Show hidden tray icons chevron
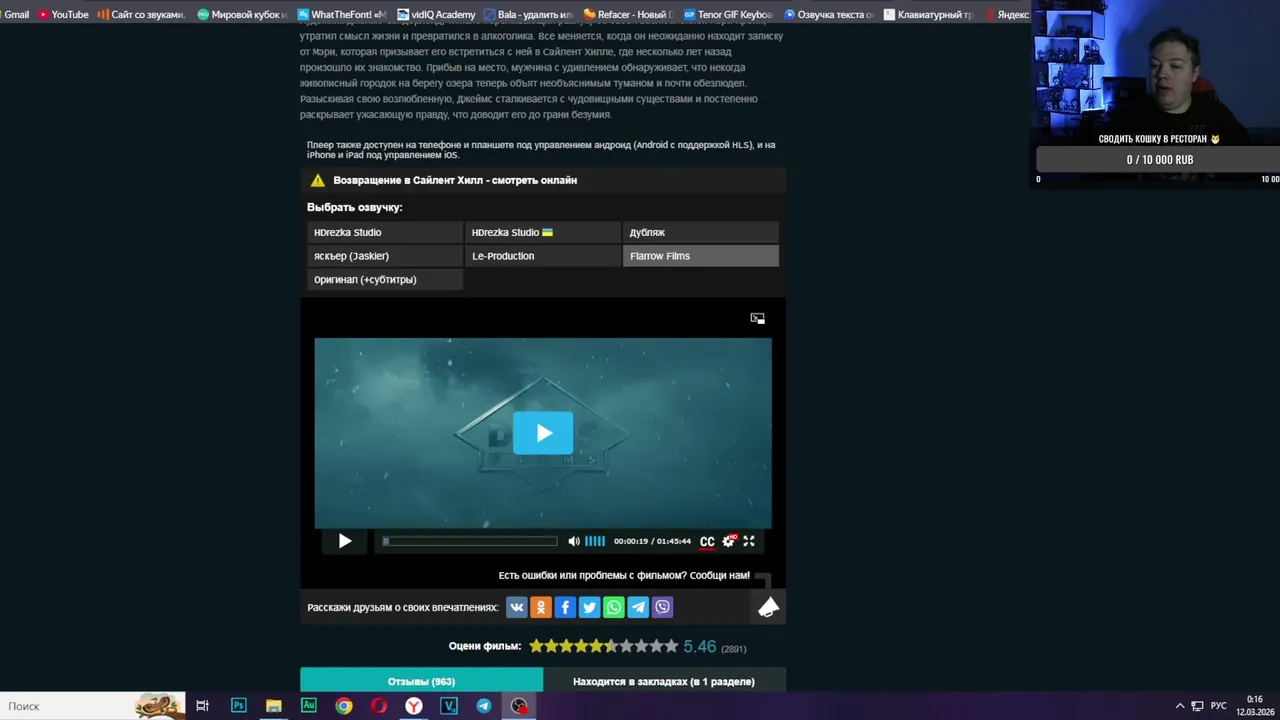The width and height of the screenshot is (1280, 720). tap(1179, 706)
